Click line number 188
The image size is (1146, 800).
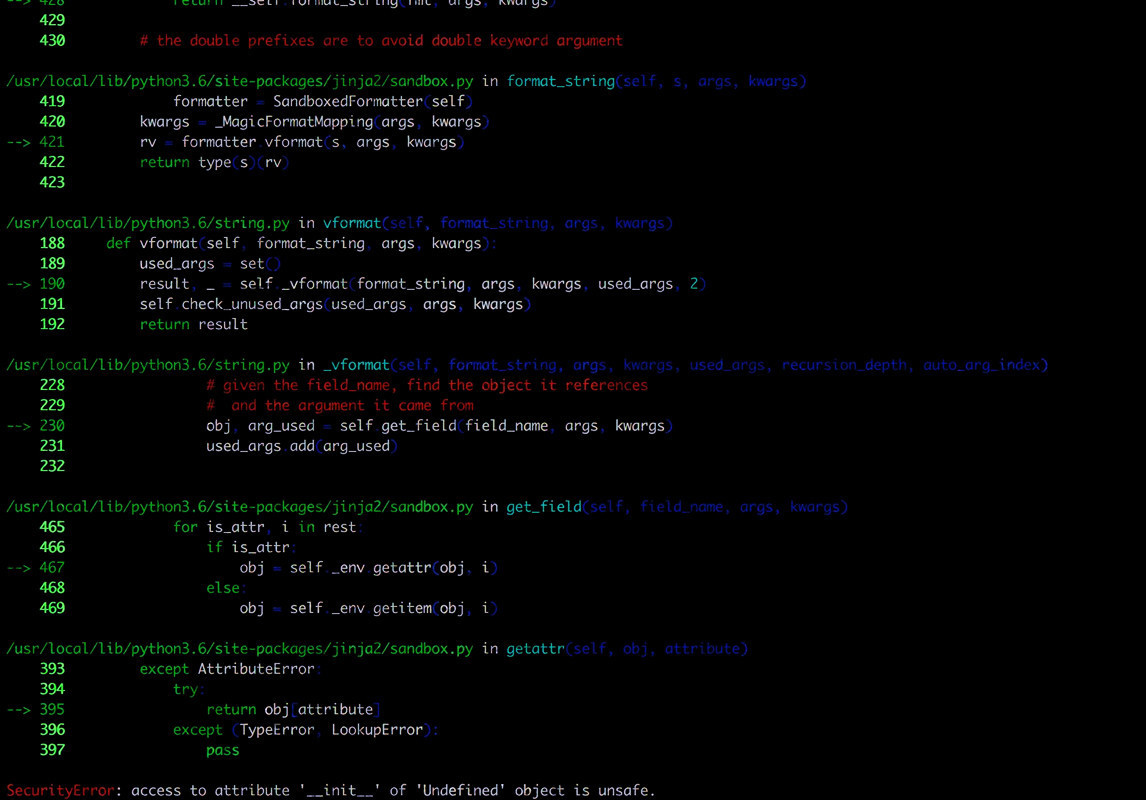(52, 243)
